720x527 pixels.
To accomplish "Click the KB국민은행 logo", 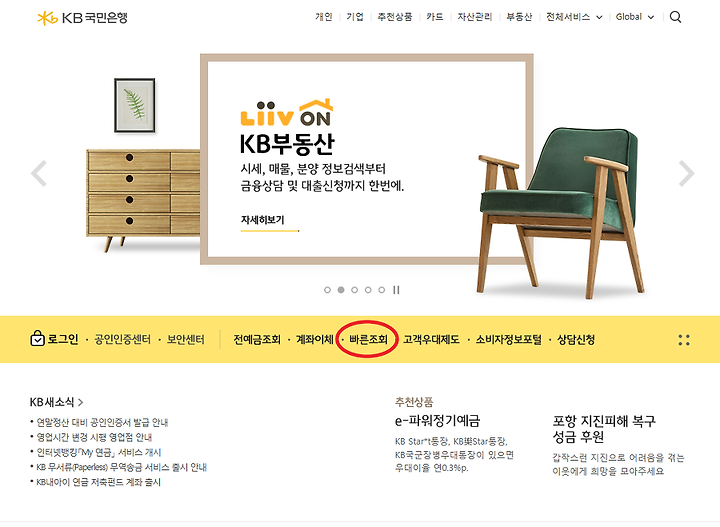I will pos(82,18).
